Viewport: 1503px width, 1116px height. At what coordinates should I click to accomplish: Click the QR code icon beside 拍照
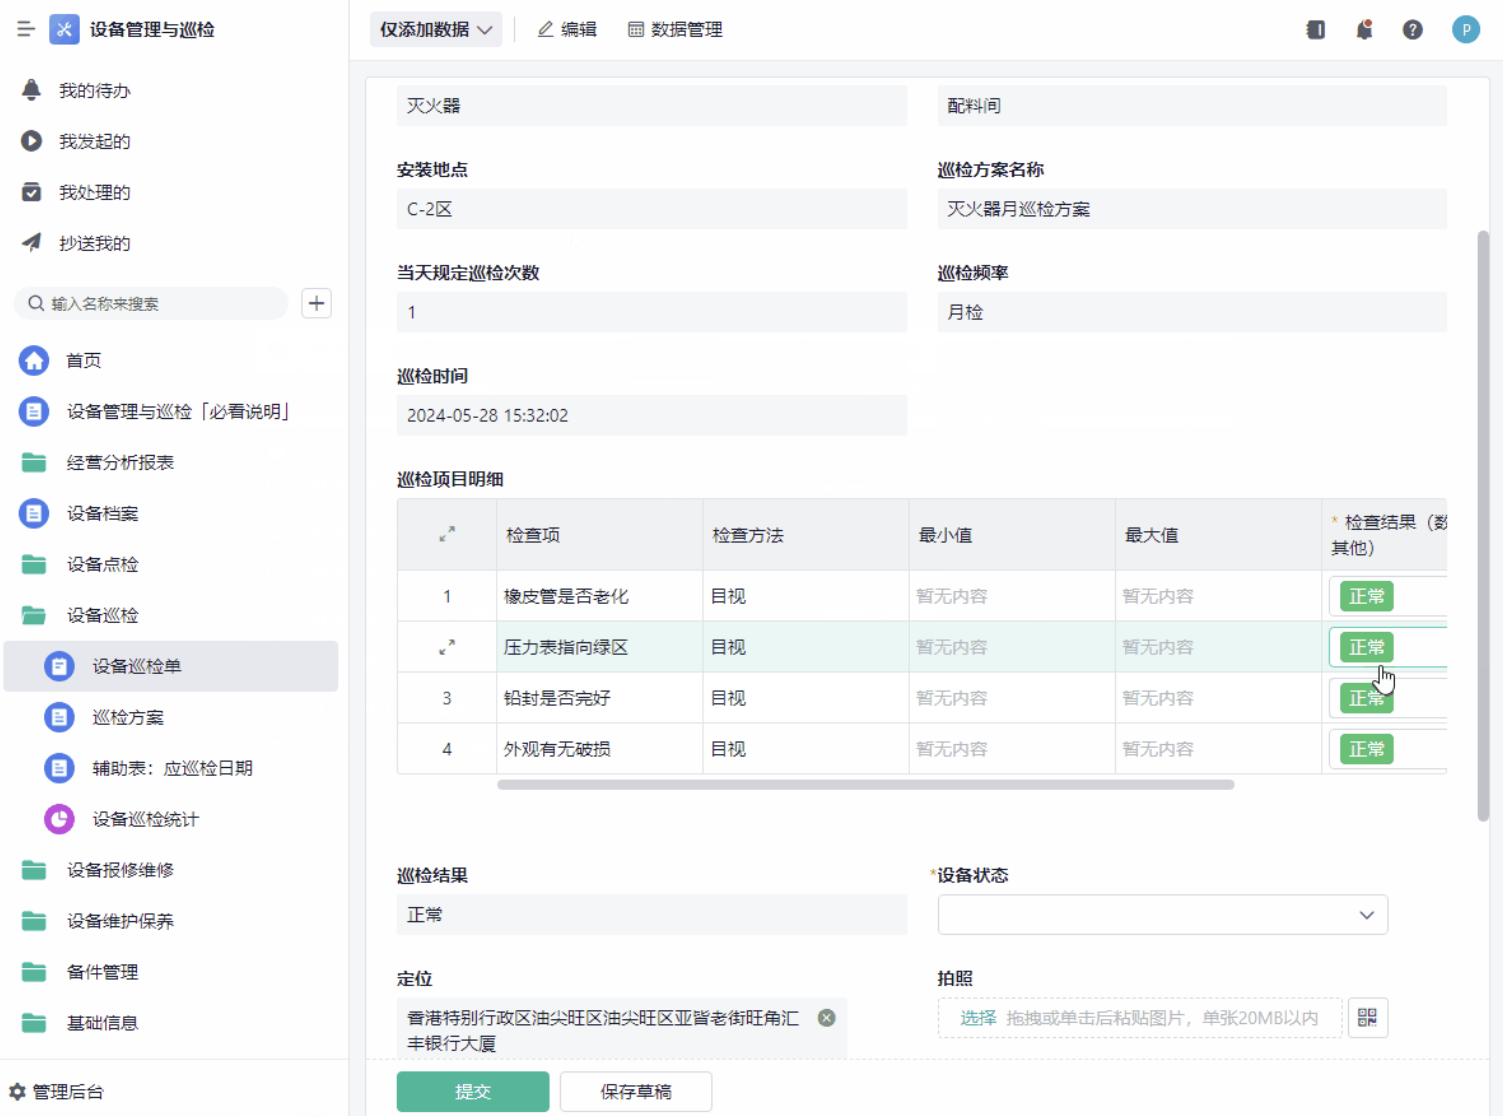point(1367,1018)
